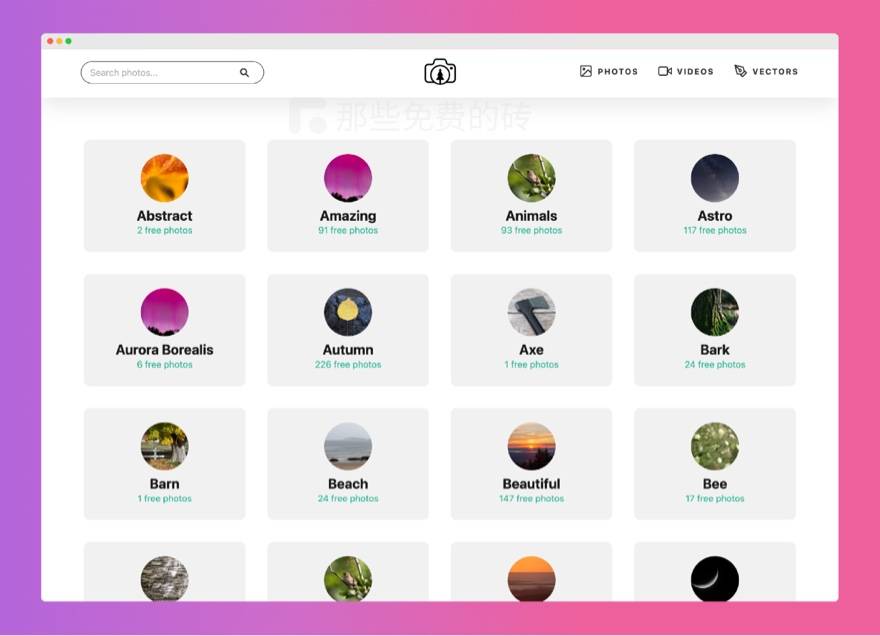Click the Astro night sky thumbnail
Viewport: 880px width, 636px height.
pos(715,178)
